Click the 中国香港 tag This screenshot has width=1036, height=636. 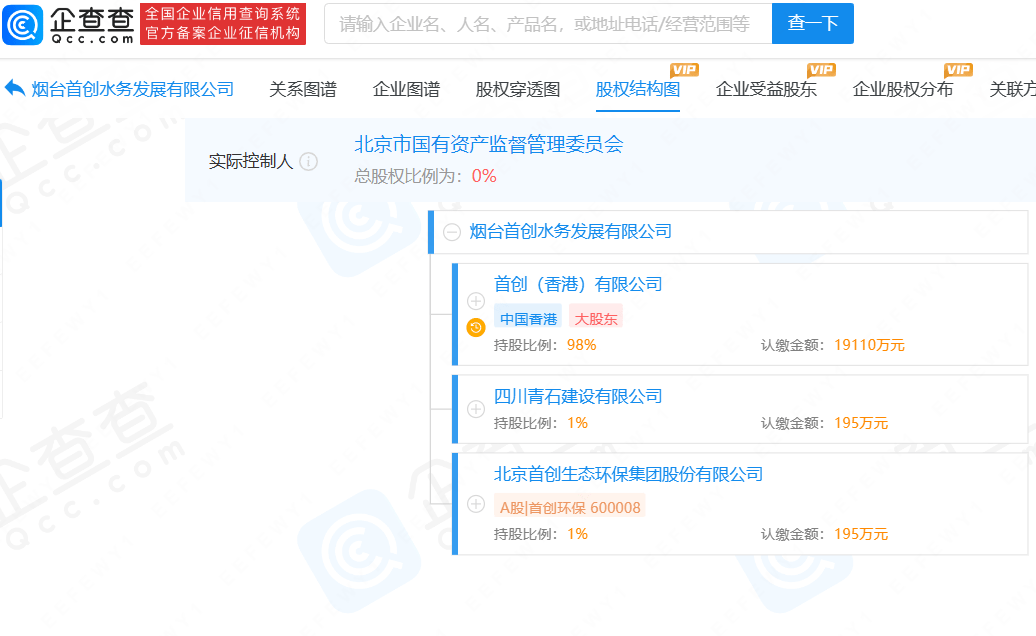point(528,318)
